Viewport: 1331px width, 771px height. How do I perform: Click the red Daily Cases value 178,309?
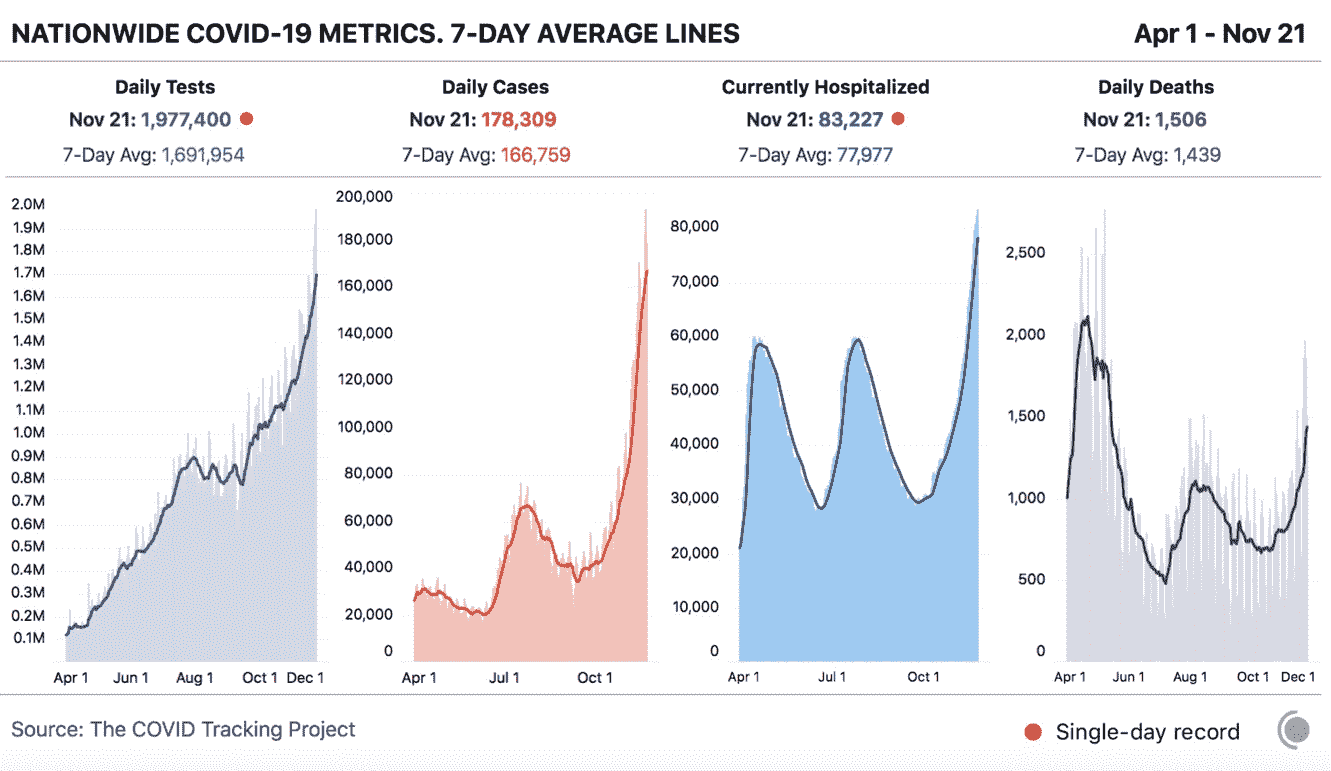tap(518, 120)
